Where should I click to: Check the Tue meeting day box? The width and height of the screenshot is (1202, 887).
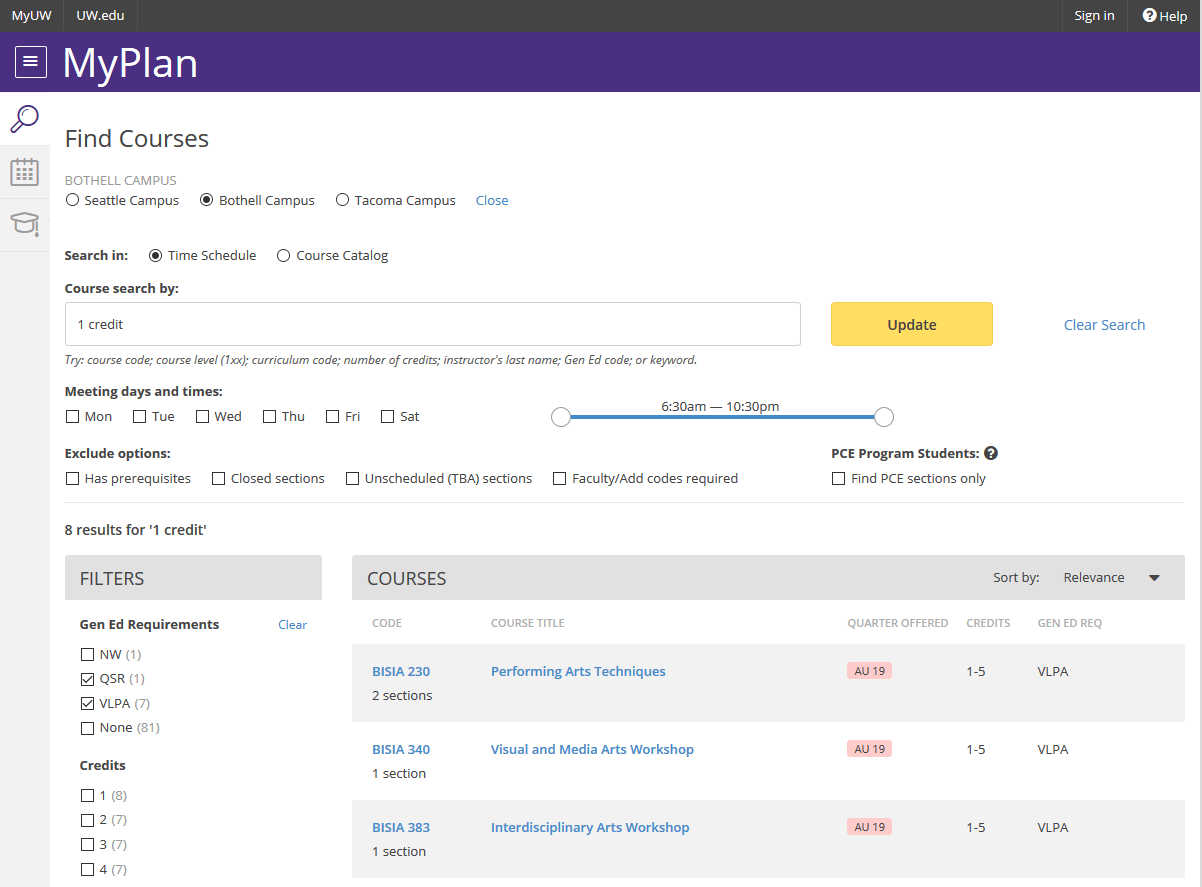(139, 416)
